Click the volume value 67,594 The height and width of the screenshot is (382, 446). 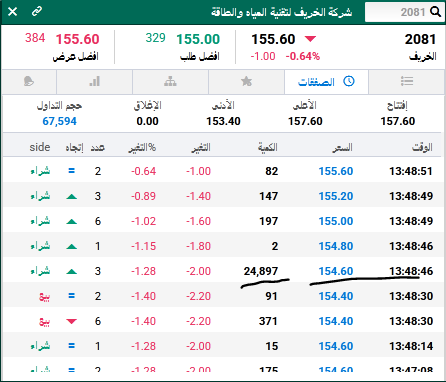59,121
